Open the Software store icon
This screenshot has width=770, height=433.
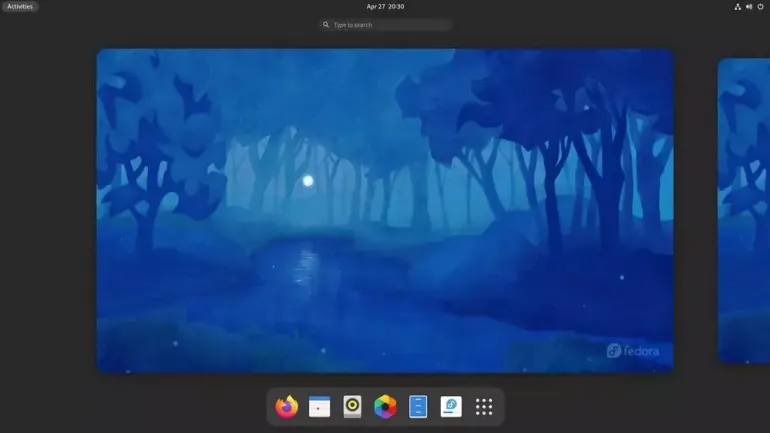(x=451, y=406)
